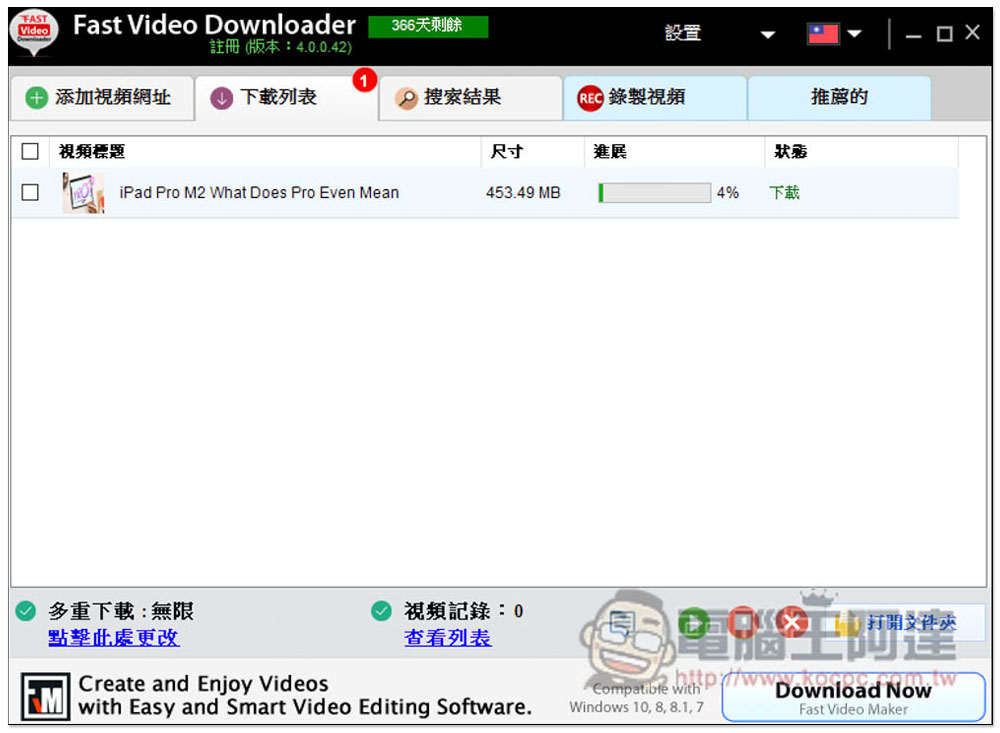Click the purple download arrow tab icon
1000x733 pixels.
pyautogui.click(x=221, y=98)
